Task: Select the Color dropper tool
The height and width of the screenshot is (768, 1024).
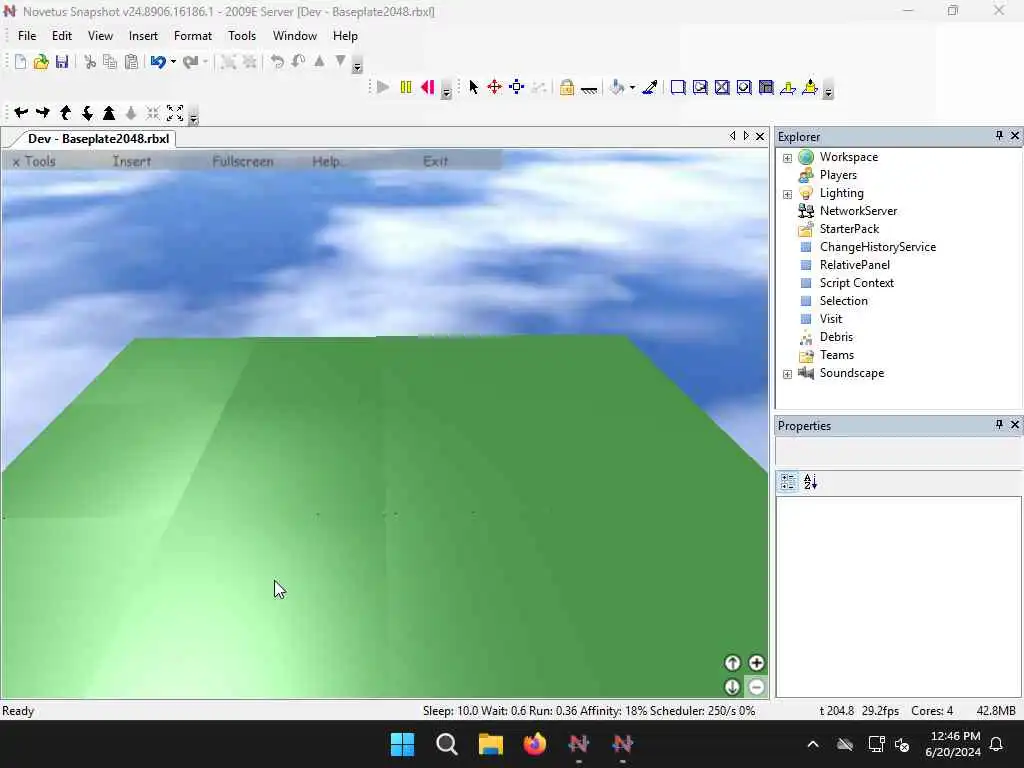Action: (650, 88)
